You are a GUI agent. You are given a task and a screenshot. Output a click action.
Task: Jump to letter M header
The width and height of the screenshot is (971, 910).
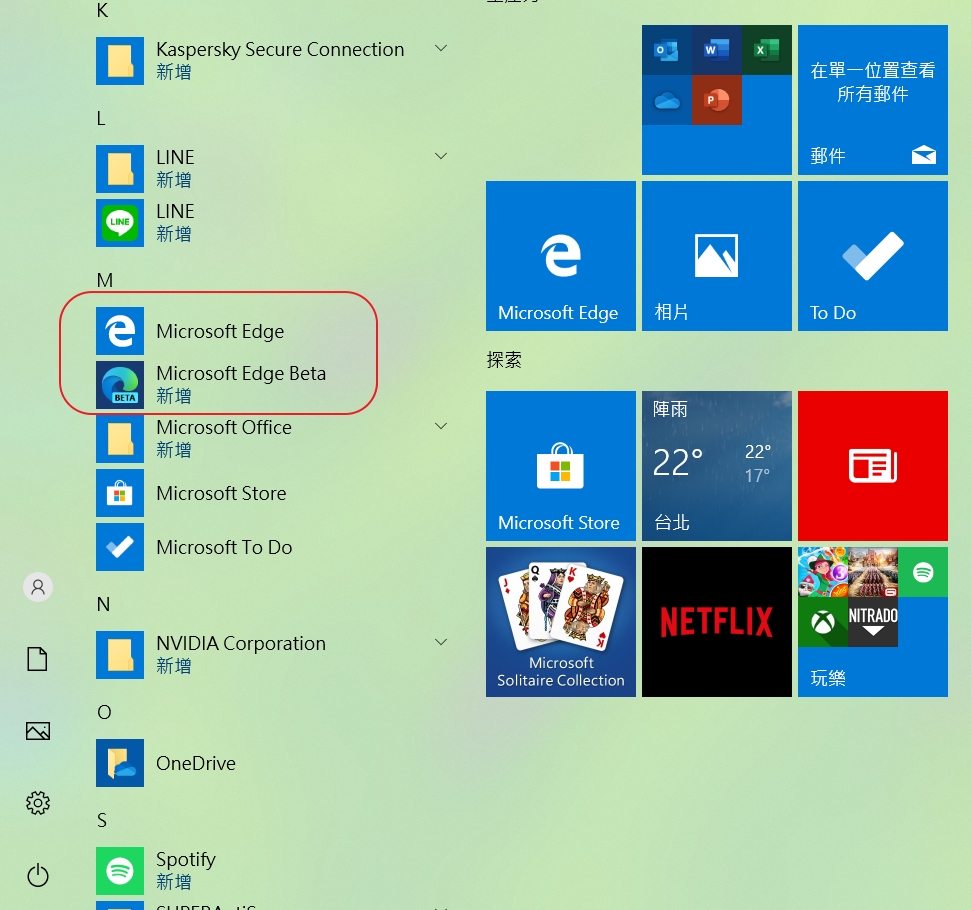(x=105, y=280)
